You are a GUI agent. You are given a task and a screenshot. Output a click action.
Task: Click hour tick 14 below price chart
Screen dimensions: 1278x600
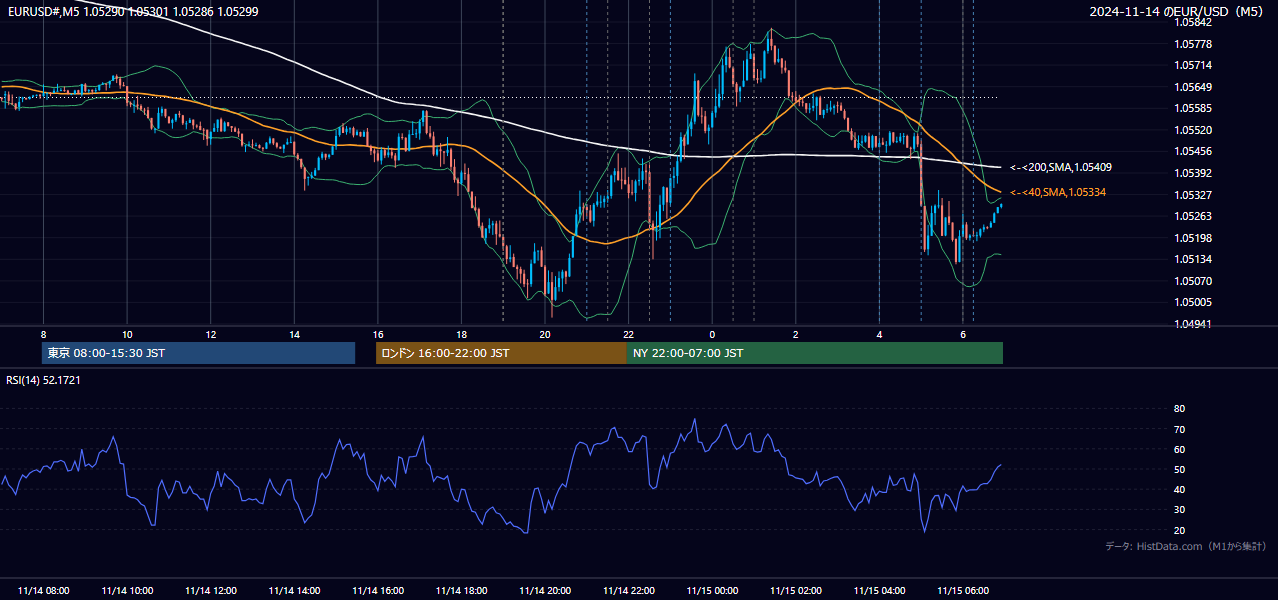click(294, 334)
